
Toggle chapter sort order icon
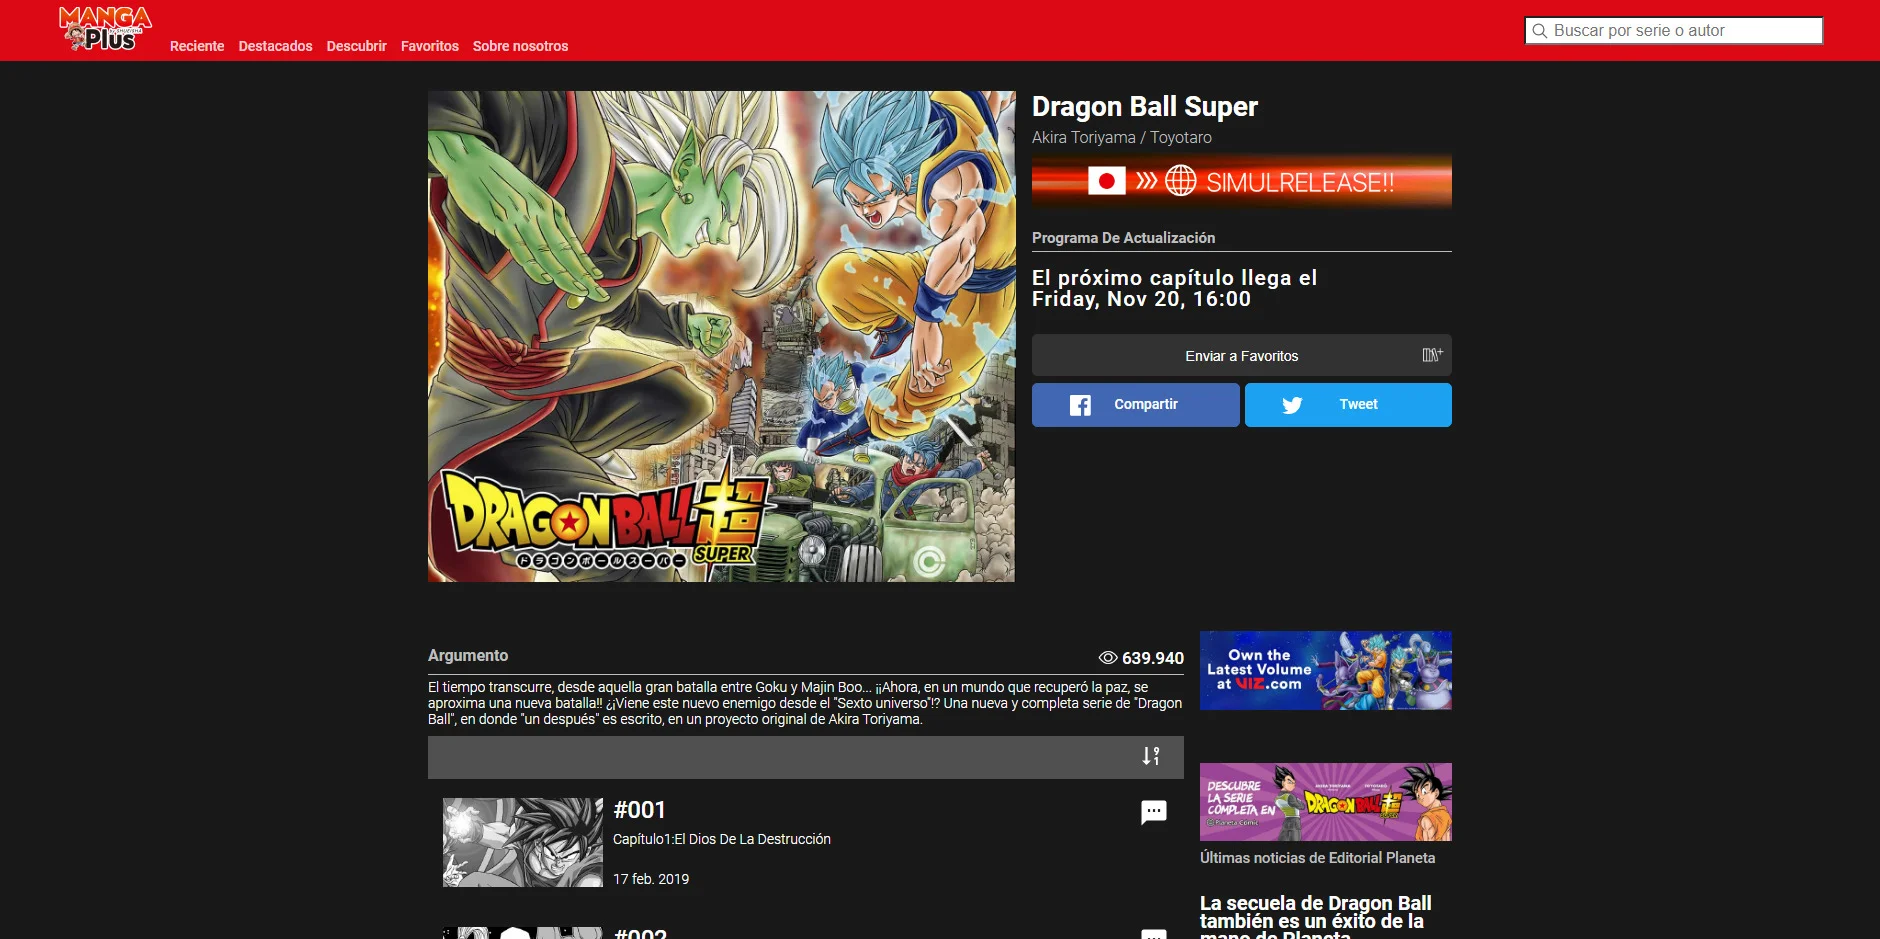click(1151, 756)
